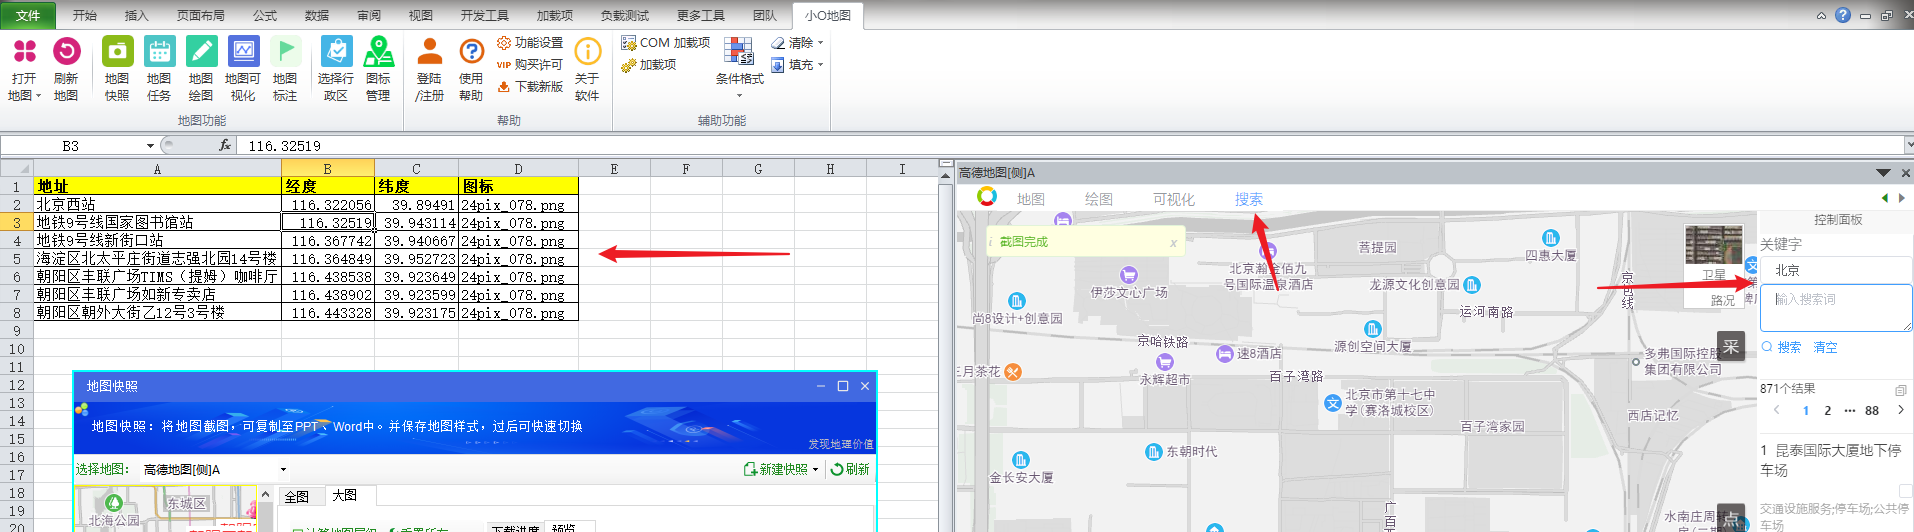
Task: Click the fx insert function icon
Action: 225,145
